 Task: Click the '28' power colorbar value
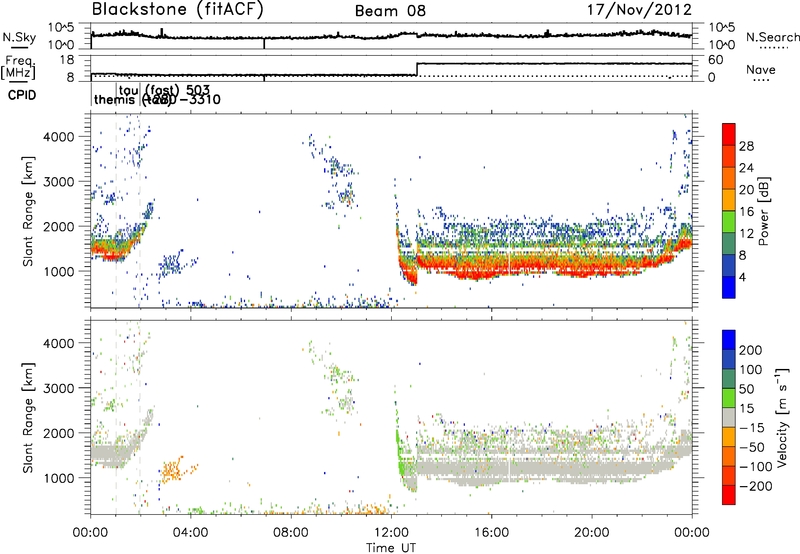pos(746,146)
